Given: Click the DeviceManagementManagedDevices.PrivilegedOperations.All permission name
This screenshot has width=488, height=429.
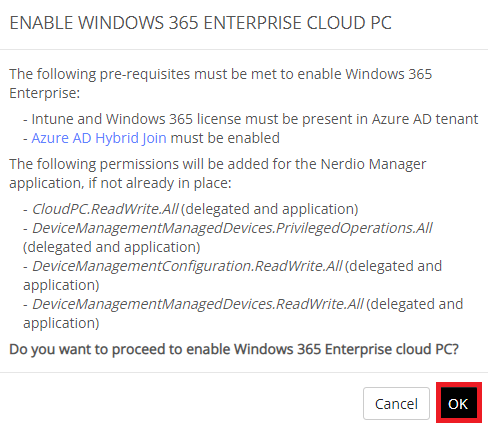Looking at the screenshot, I should click(x=232, y=228).
